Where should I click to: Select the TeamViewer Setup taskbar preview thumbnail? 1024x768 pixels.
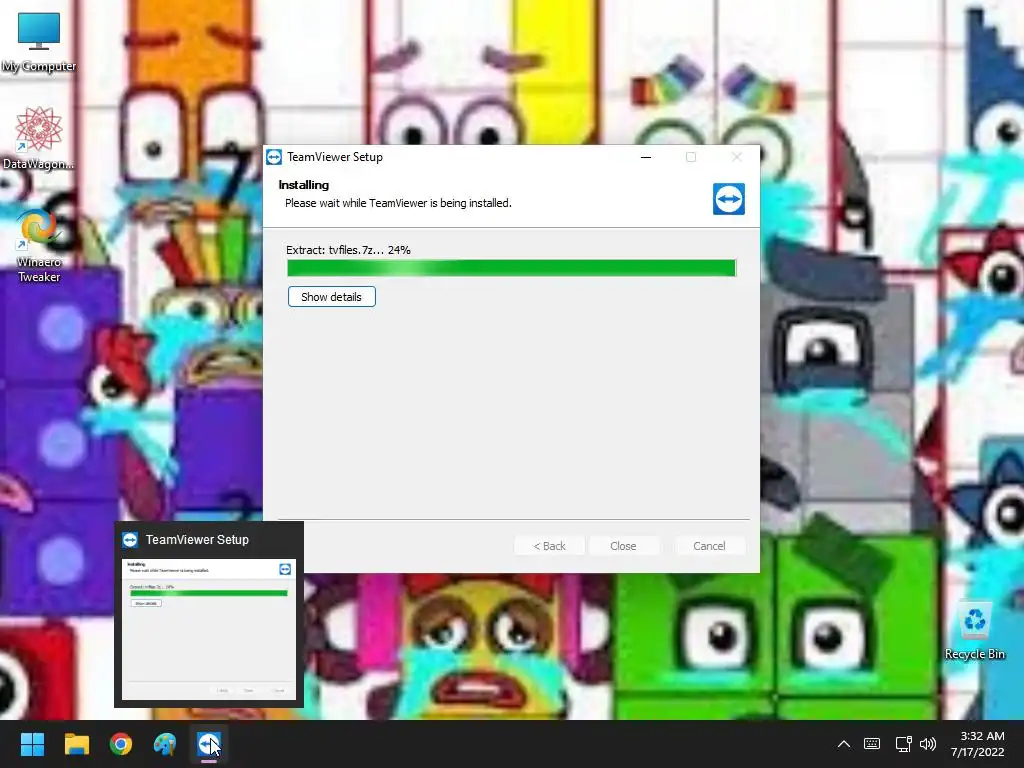coord(209,630)
